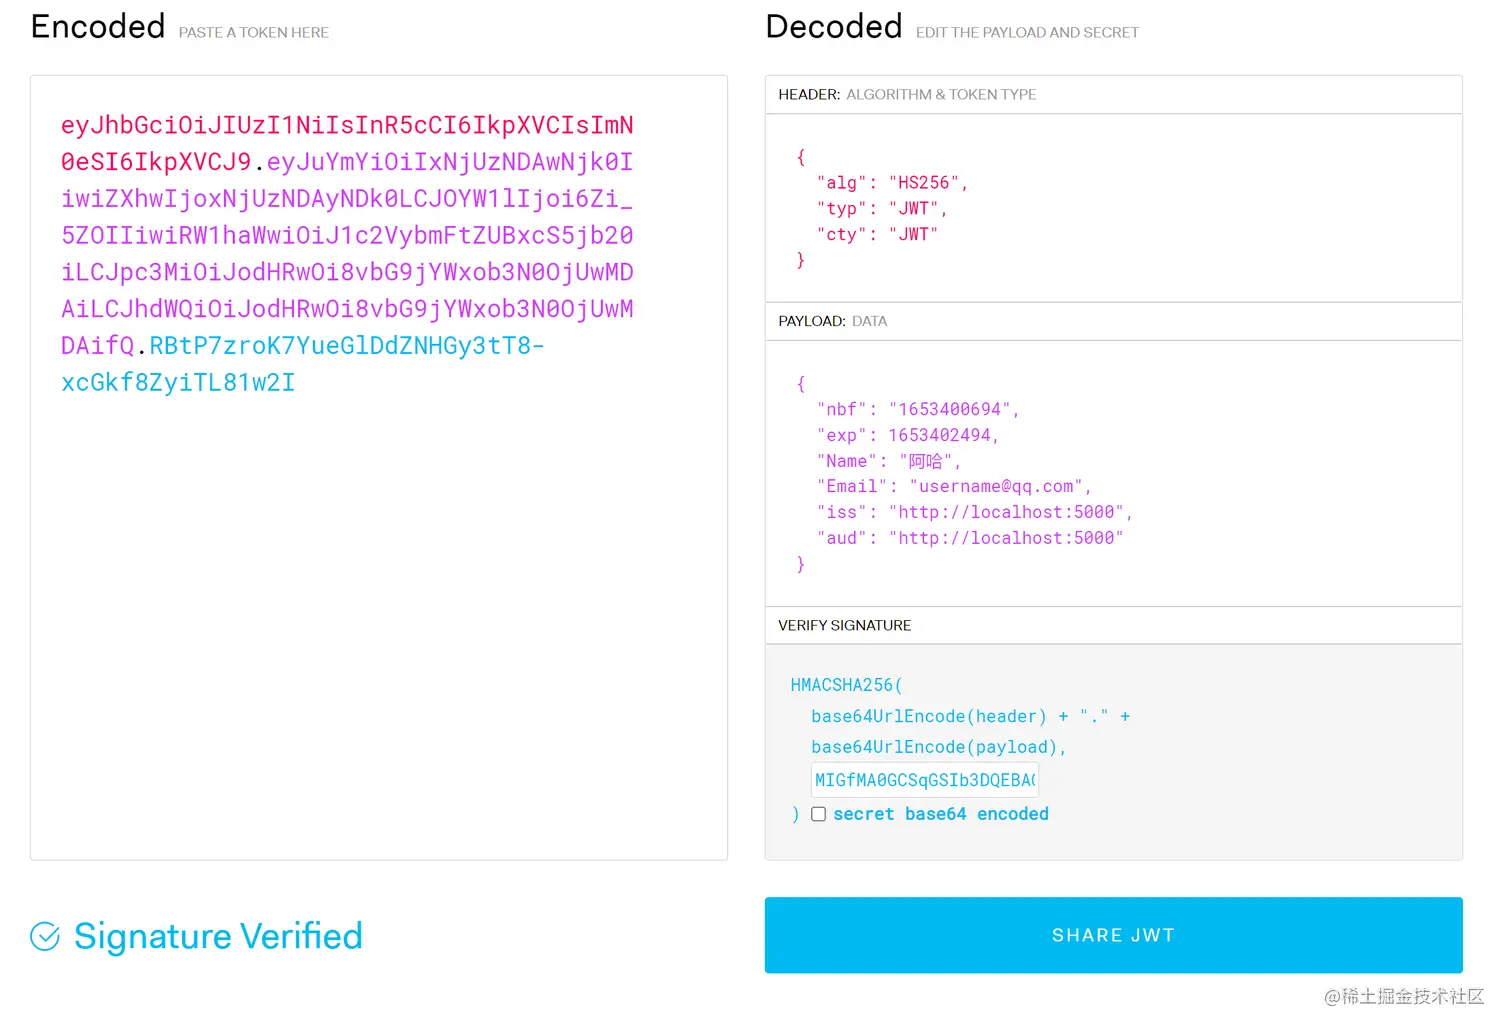Click the "iss" localhost:5000 value
The height and width of the screenshot is (1034, 1512).
pyautogui.click(x=1006, y=513)
